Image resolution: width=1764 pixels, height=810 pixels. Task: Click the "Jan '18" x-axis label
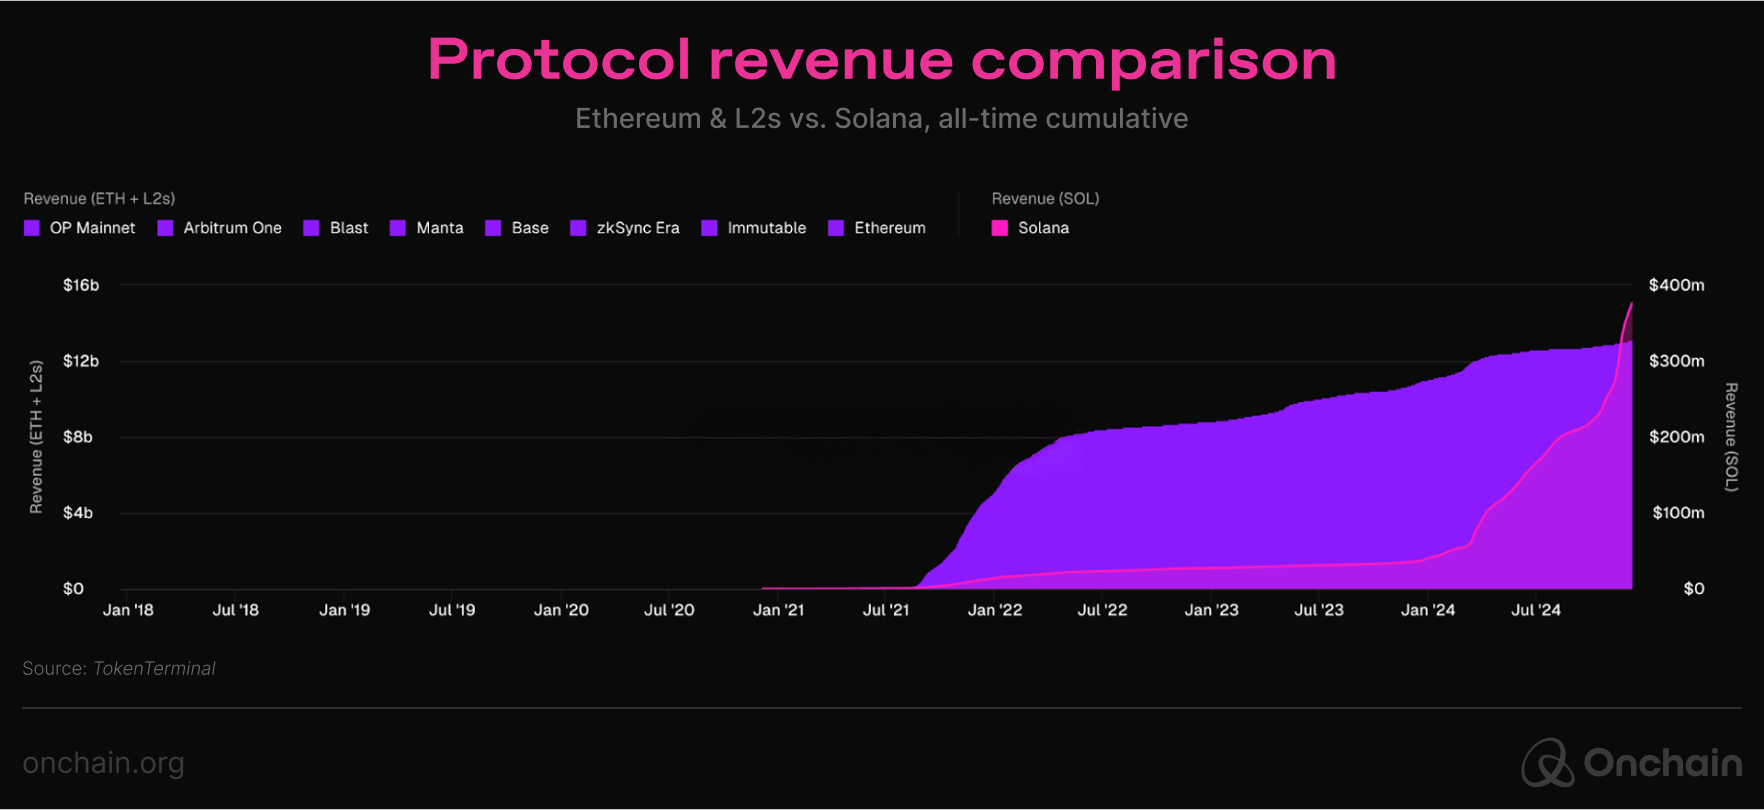[128, 610]
